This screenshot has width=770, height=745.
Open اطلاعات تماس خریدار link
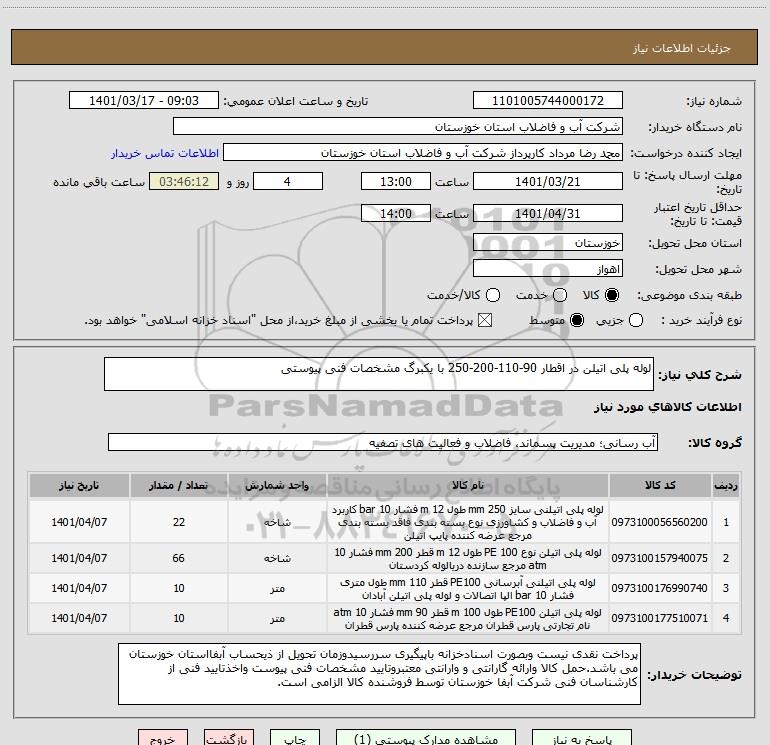(165, 153)
